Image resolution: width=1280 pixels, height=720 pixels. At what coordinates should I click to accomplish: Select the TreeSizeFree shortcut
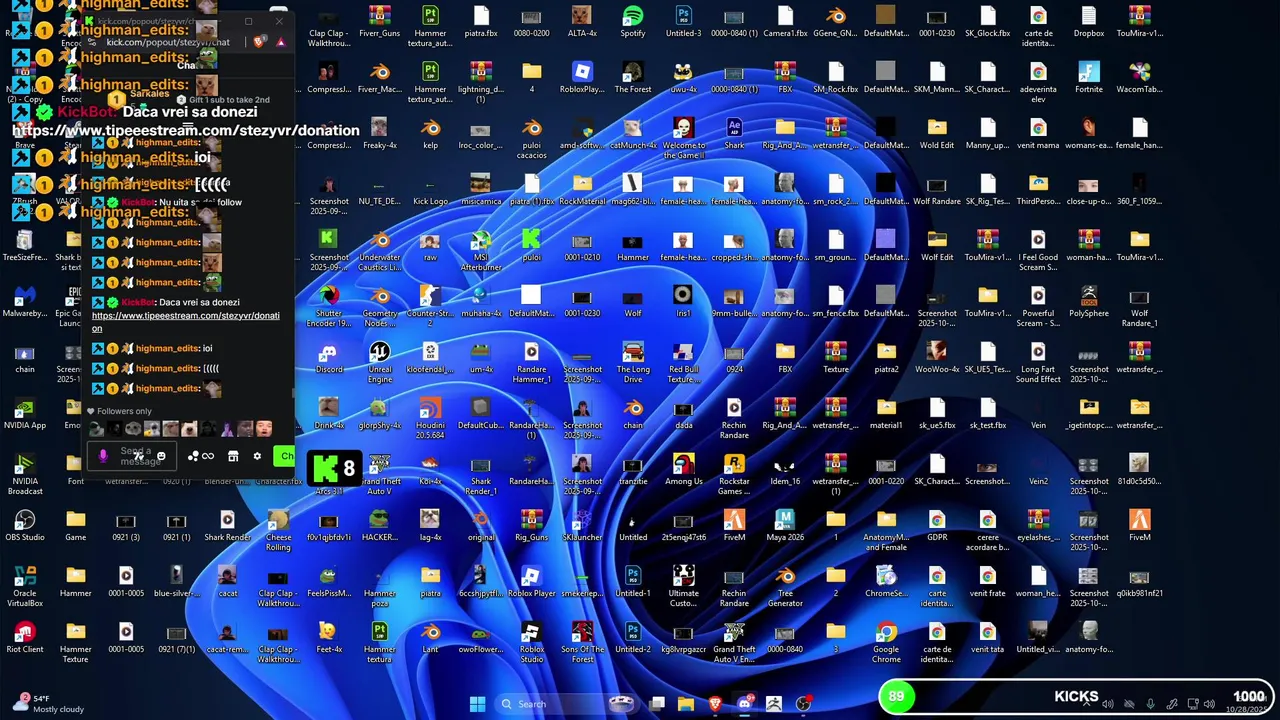[x=25, y=246]
